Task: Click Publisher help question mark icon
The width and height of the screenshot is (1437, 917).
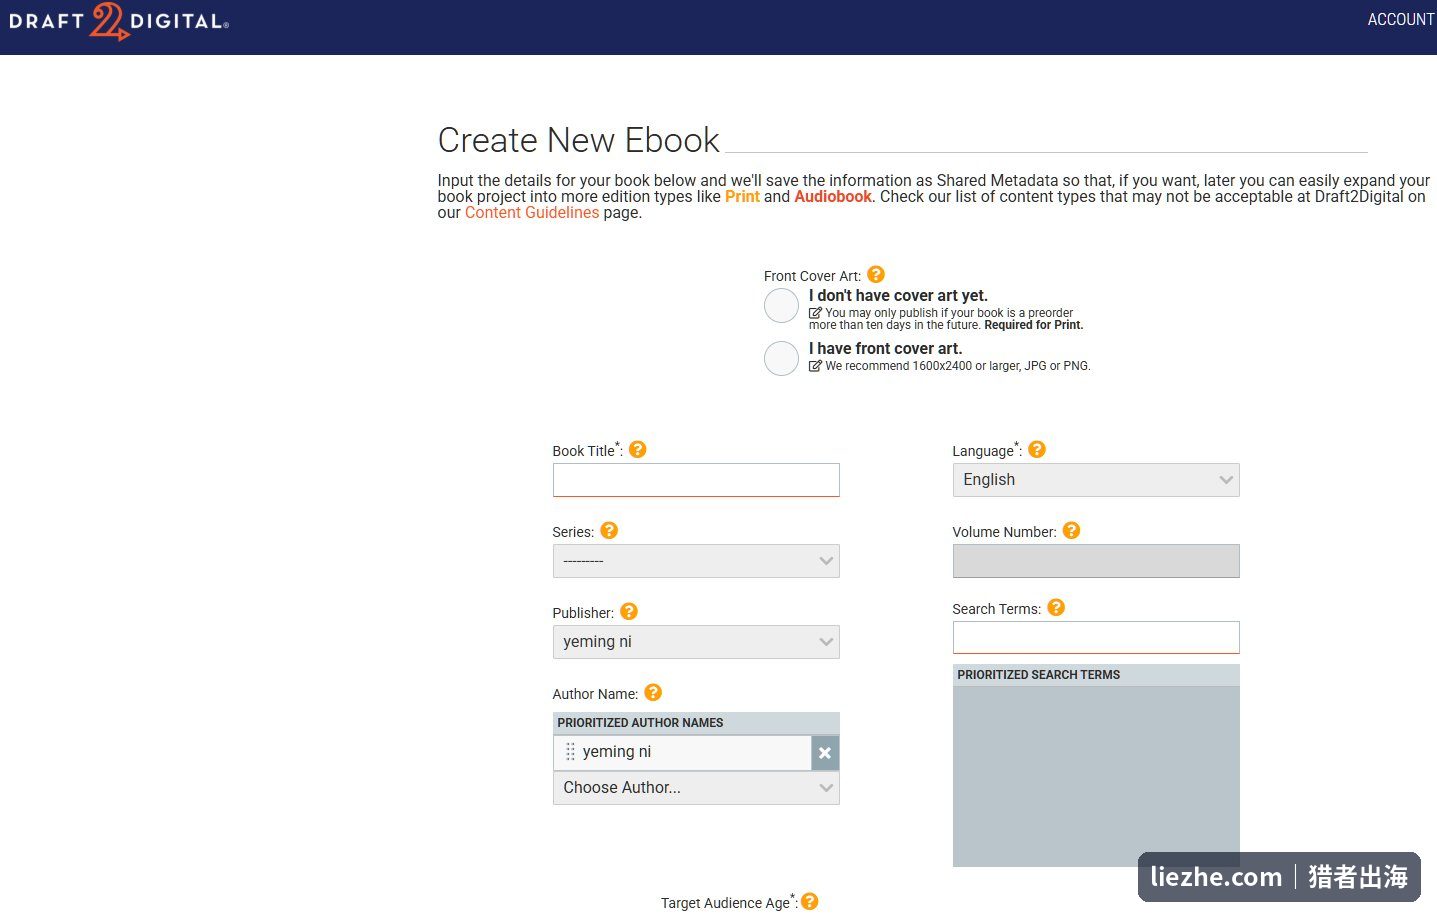Action: pos(629,611)
